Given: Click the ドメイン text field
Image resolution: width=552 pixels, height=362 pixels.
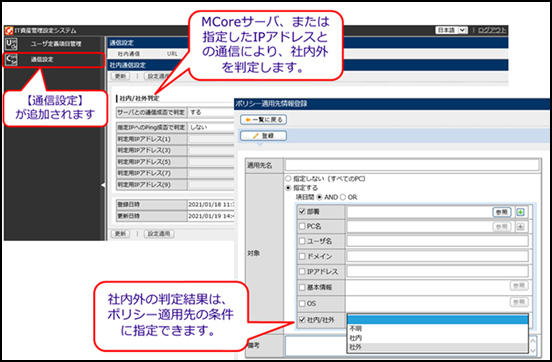Looking at the screenshot, I should (x=438, y=256).
